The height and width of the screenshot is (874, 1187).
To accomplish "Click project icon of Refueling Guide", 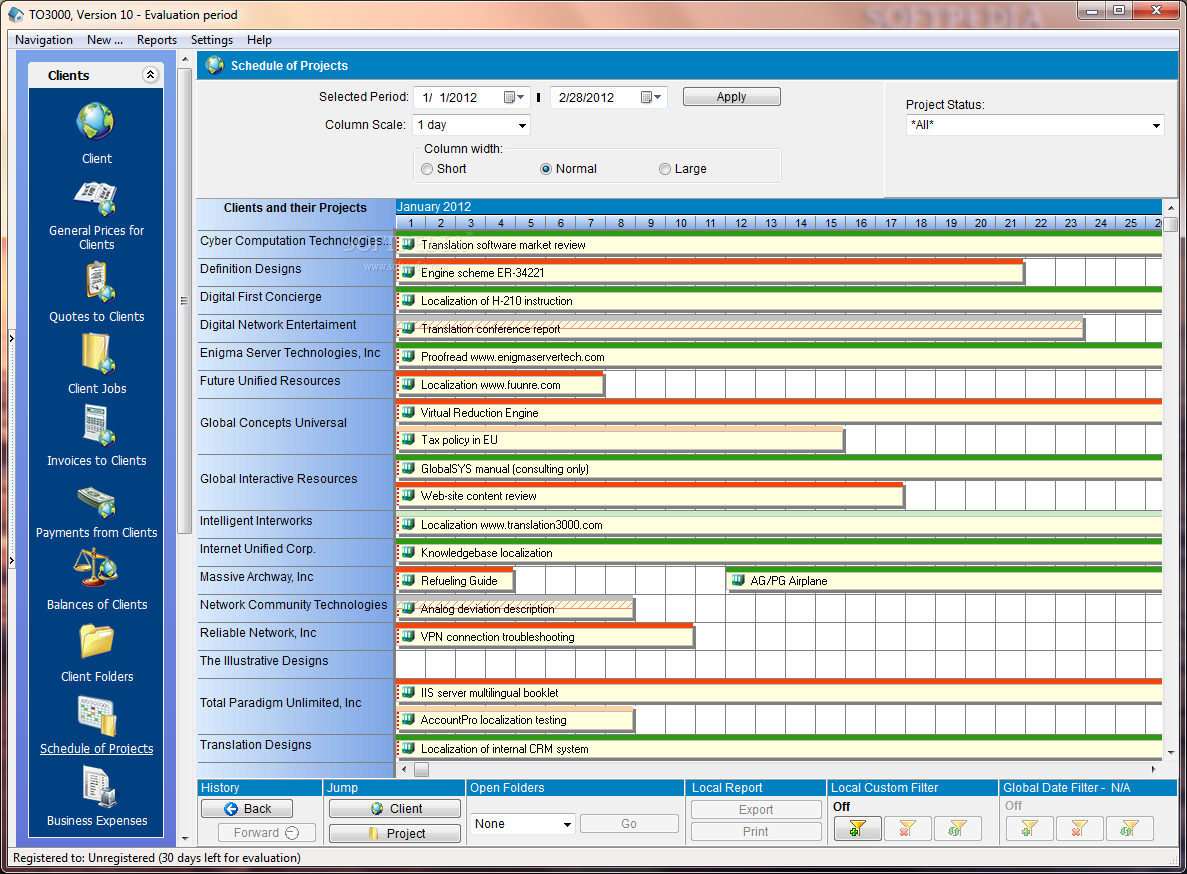I will pos(408,580).
